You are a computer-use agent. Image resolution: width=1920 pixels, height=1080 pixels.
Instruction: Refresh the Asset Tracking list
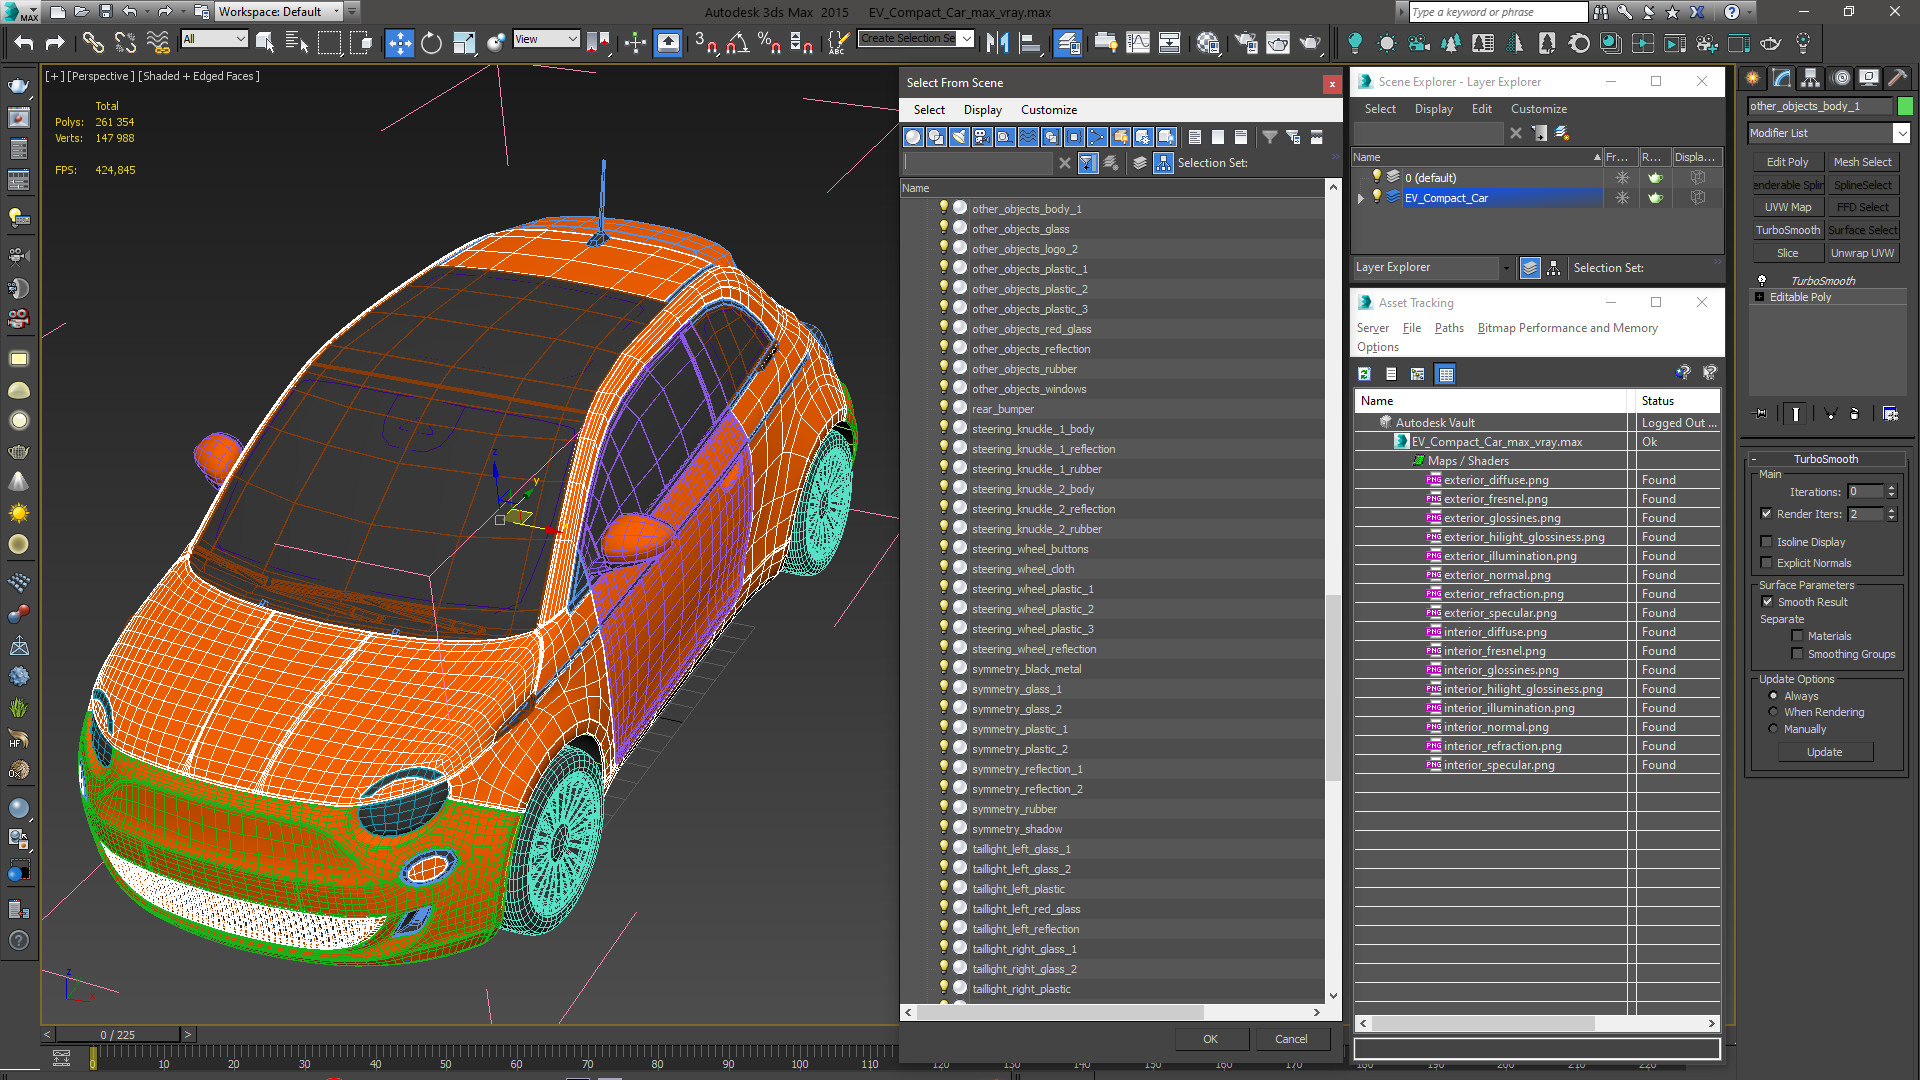[x=1364, y=374]
